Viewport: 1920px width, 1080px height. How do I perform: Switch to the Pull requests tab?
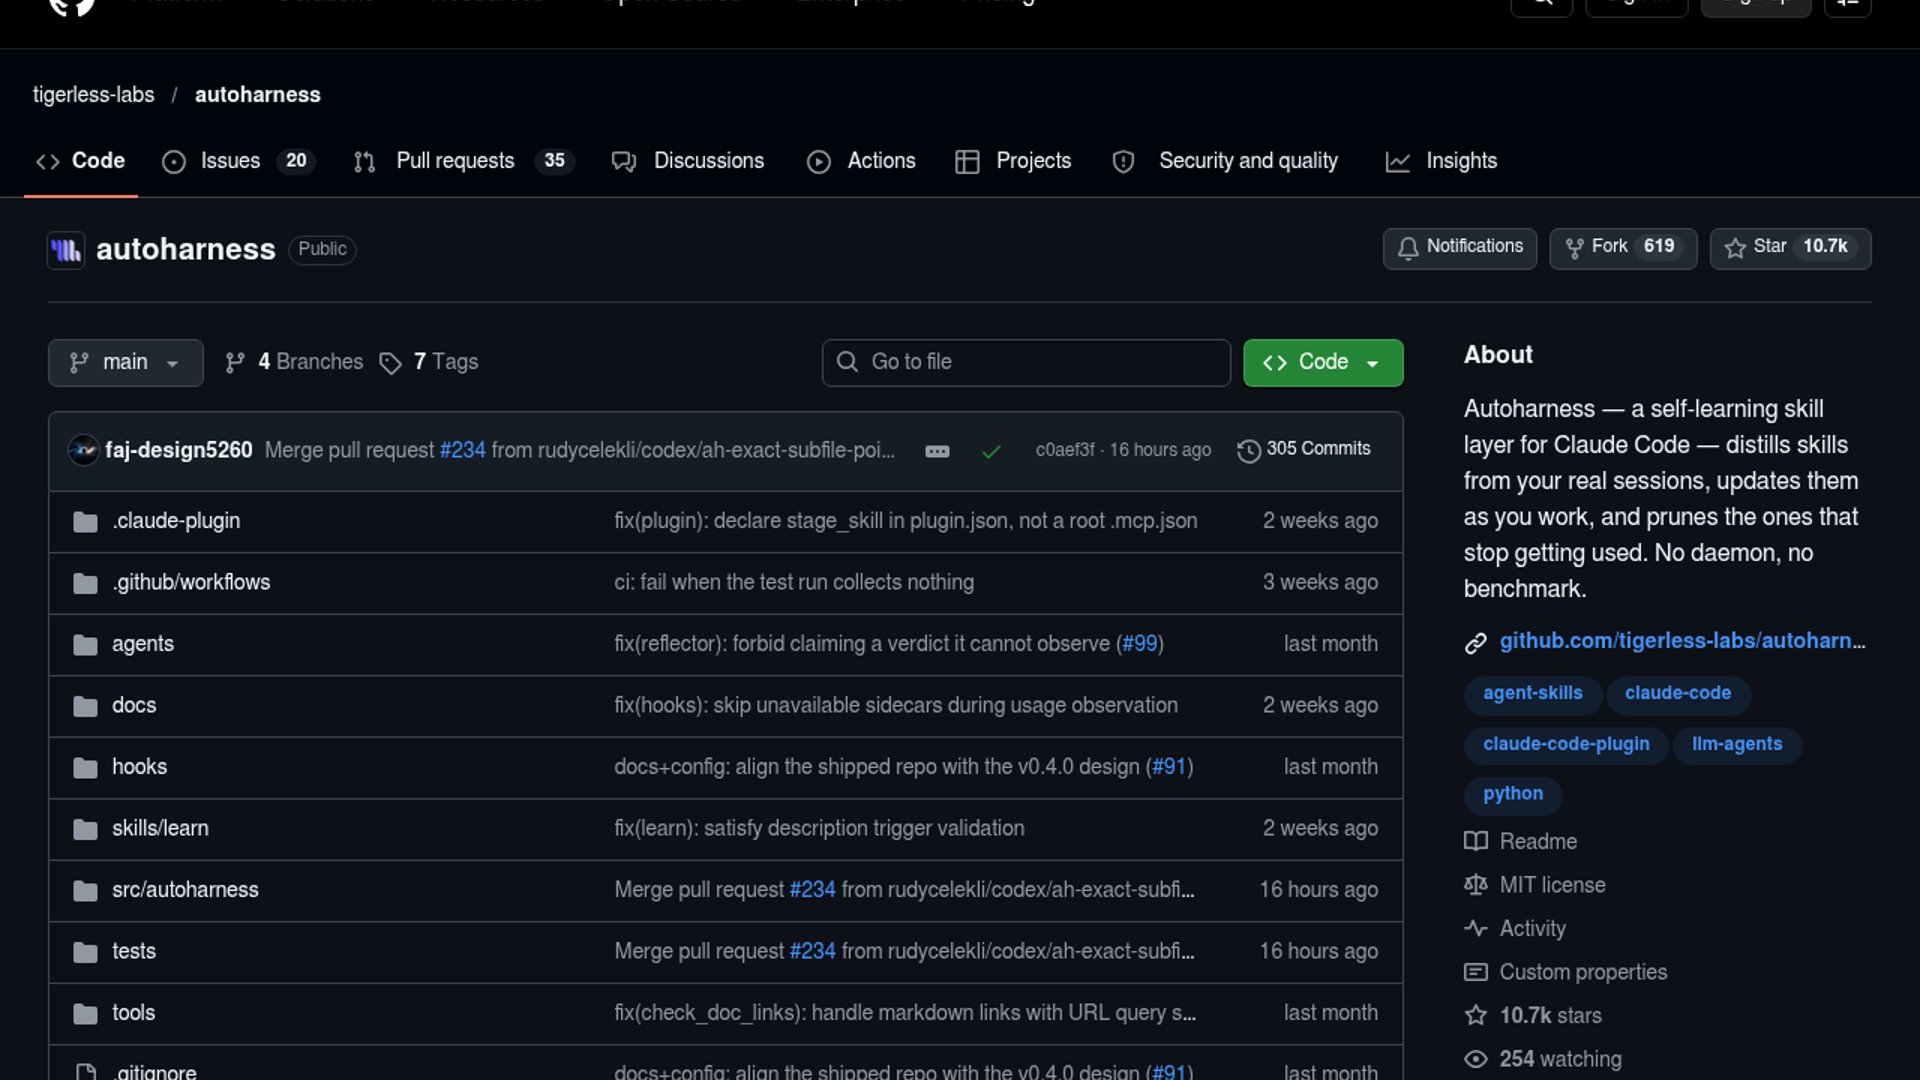463,161
